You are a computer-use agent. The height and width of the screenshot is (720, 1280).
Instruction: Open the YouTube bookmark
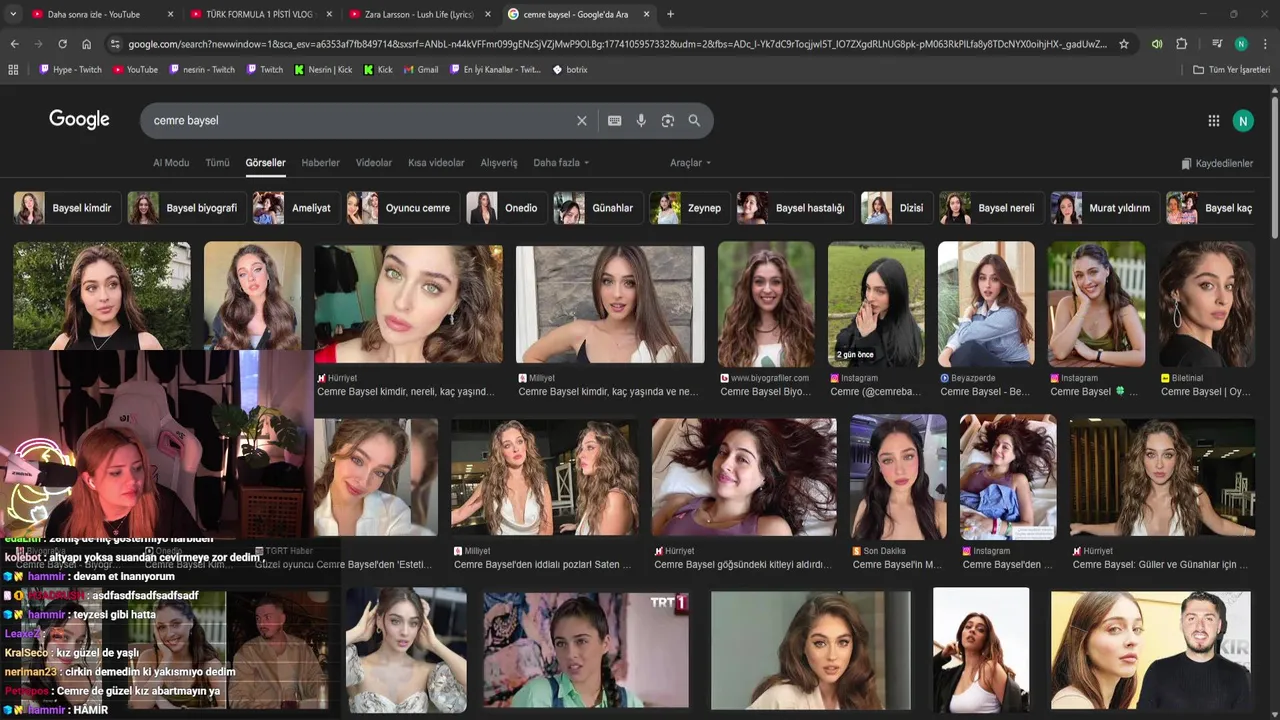click(x=135, y=70)
